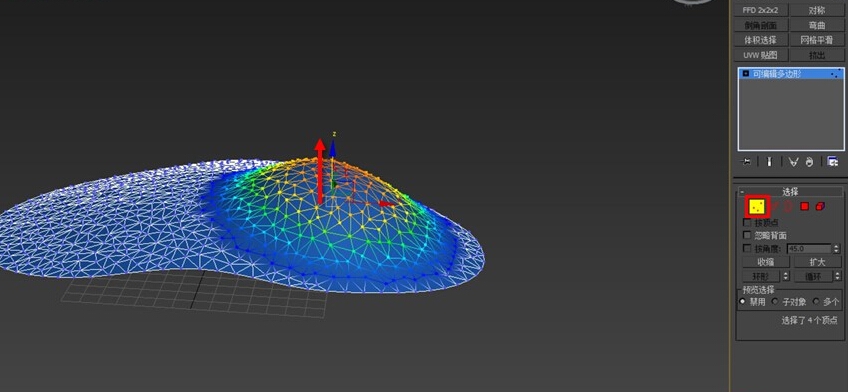This screenshot has width=848, height=392.
Task: Apply the UVW 贴图 modifier button
Action: tap(760, 55)
